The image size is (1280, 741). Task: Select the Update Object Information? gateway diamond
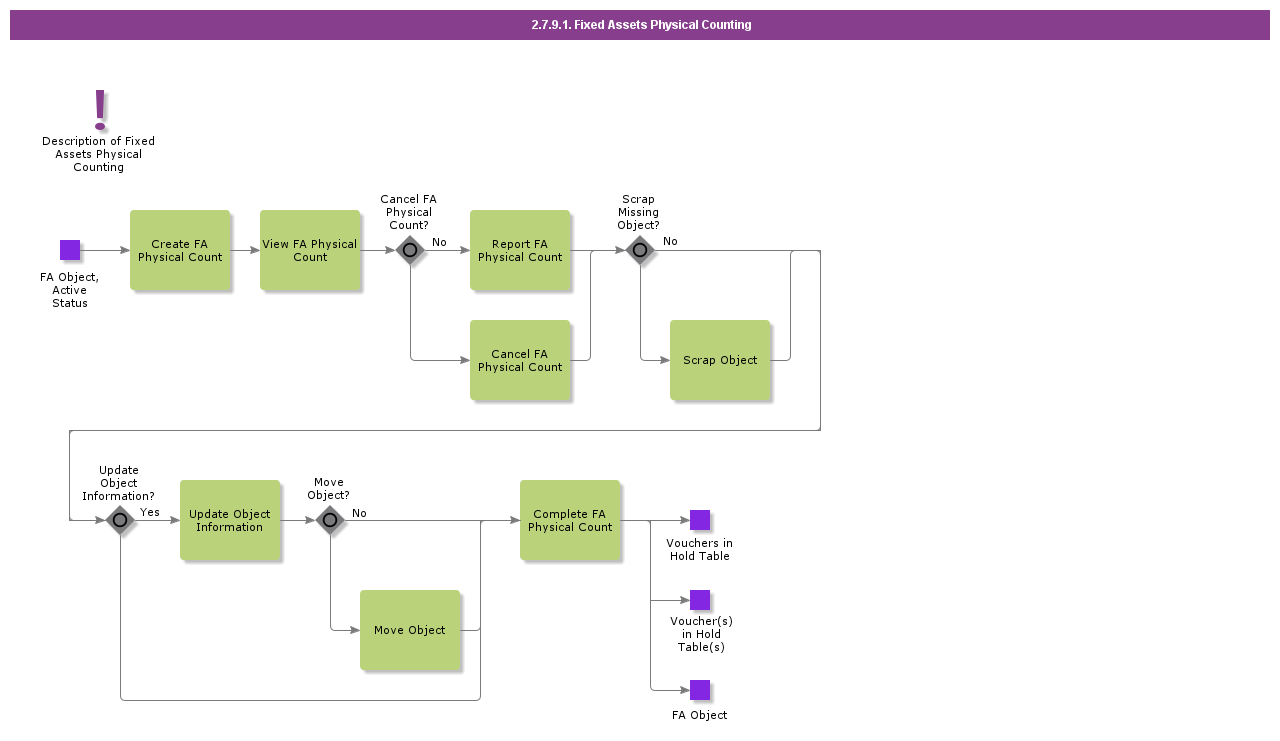coord(120,520)
